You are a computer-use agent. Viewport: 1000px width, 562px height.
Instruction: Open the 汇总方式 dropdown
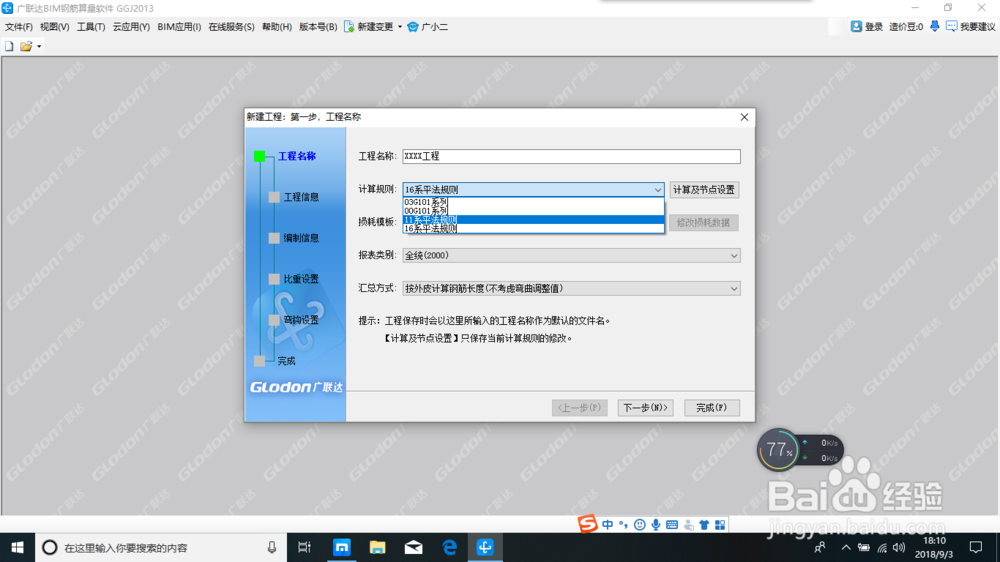click(571, 288)
